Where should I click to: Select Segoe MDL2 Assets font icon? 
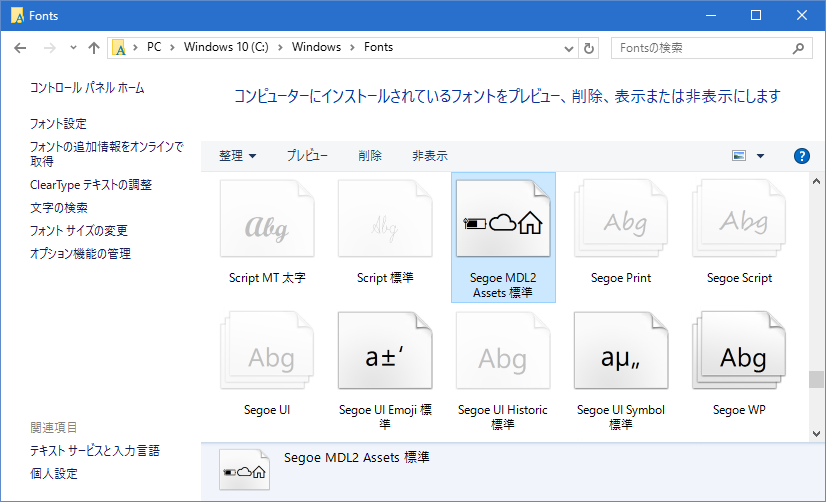point(503,219)
